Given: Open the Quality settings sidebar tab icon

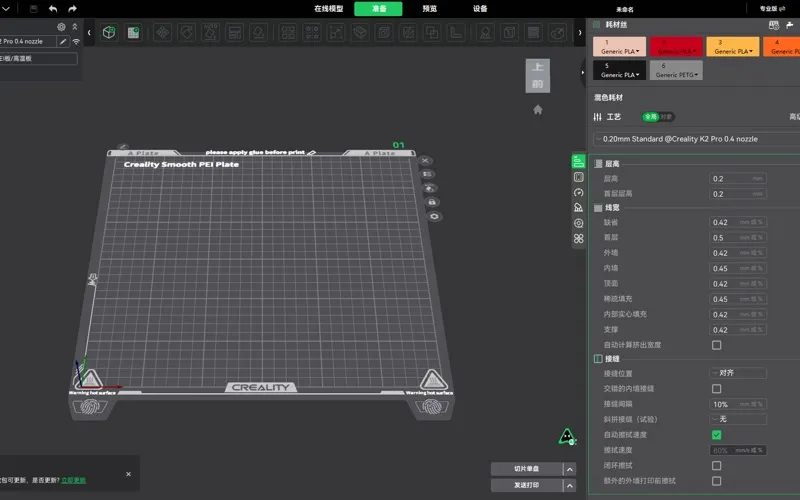Looking at the screenshot, I should pos(578,162).
